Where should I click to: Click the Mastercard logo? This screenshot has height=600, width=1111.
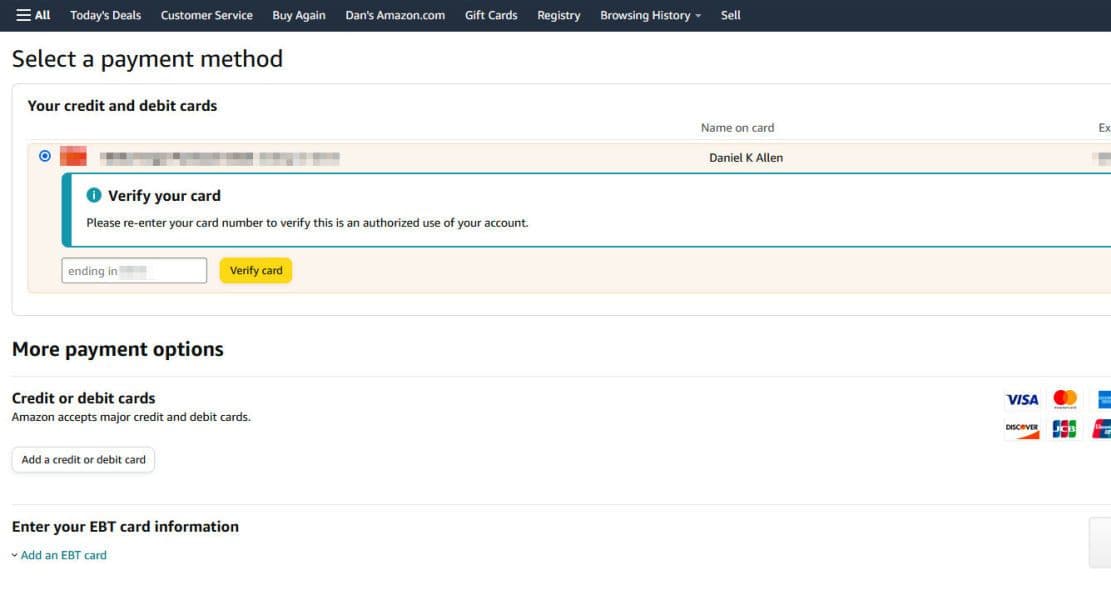coord(1065,399)
